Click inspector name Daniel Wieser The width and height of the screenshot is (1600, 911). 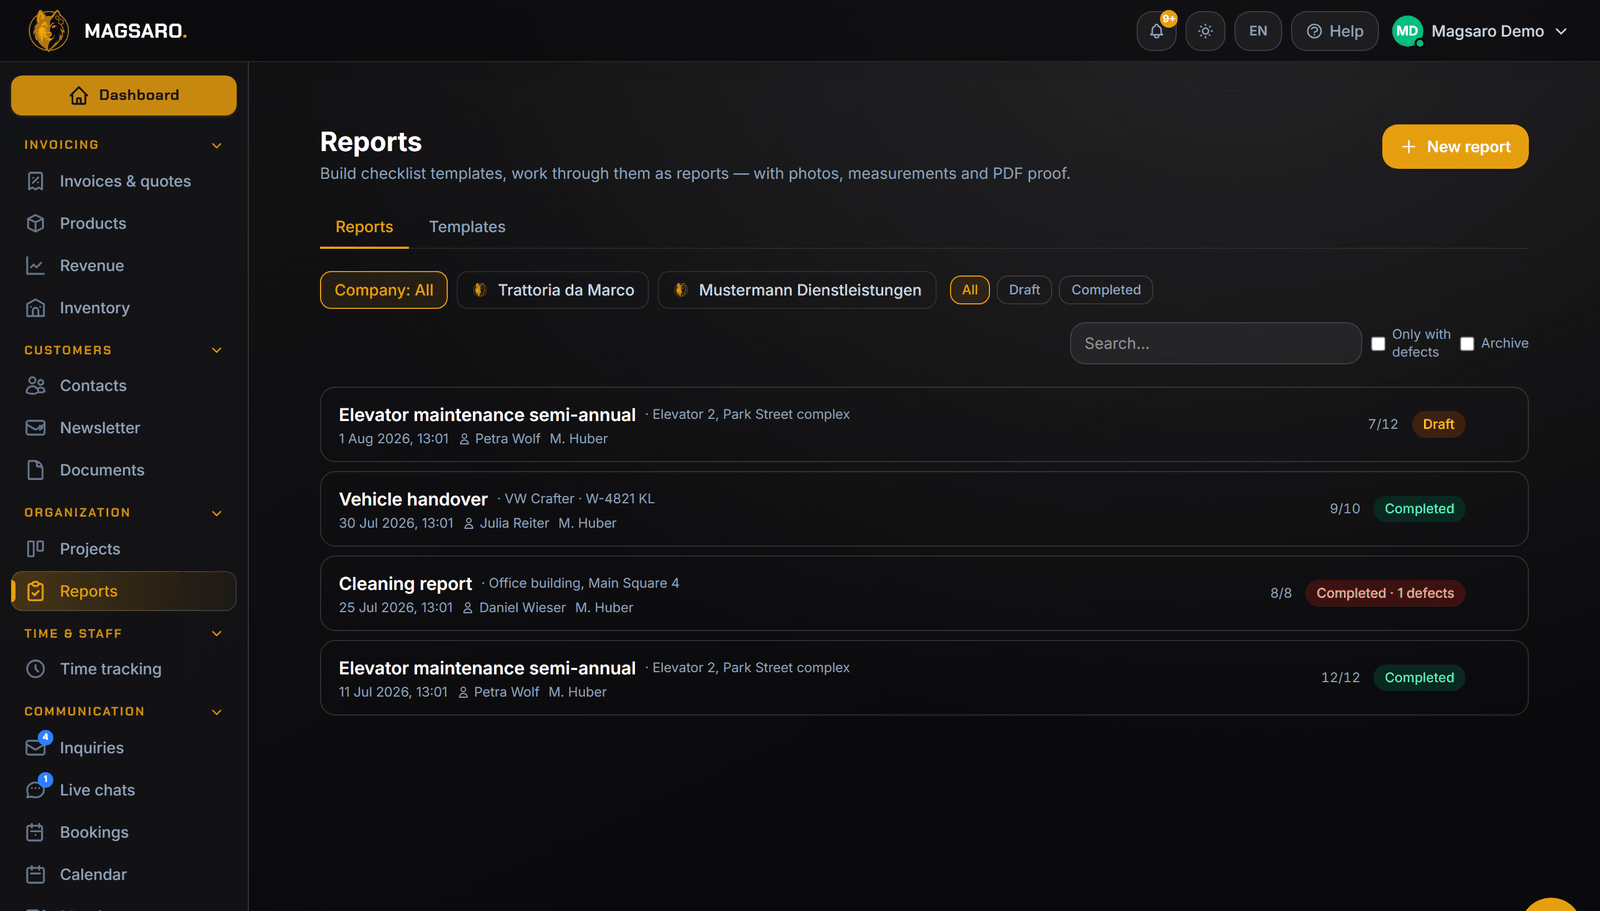522,608
